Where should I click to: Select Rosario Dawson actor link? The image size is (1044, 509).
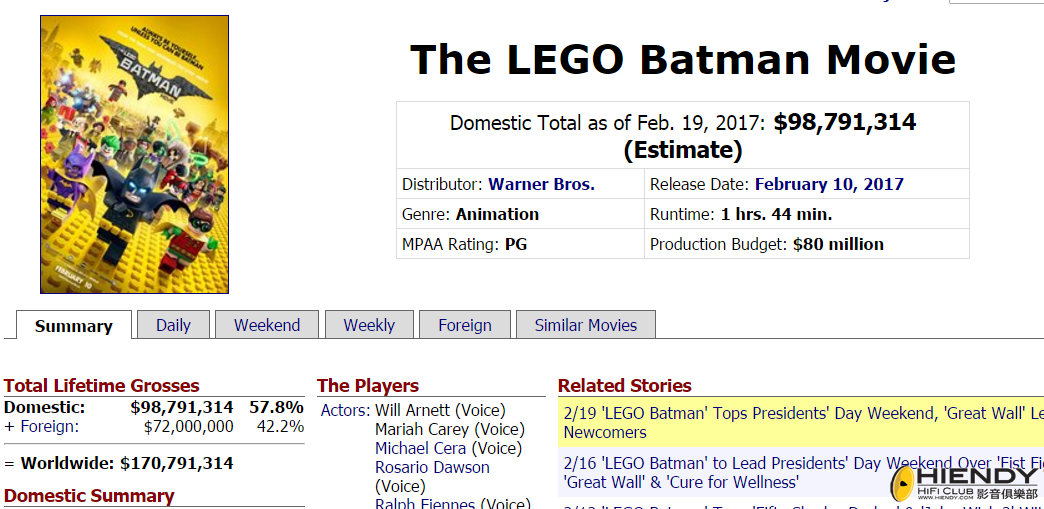click(x=432, y=467)
